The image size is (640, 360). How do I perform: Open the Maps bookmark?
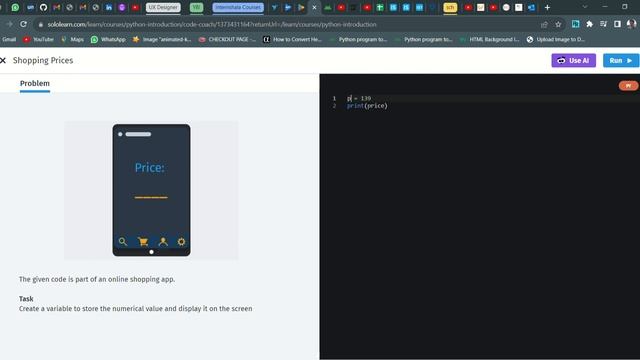point(72,40)
